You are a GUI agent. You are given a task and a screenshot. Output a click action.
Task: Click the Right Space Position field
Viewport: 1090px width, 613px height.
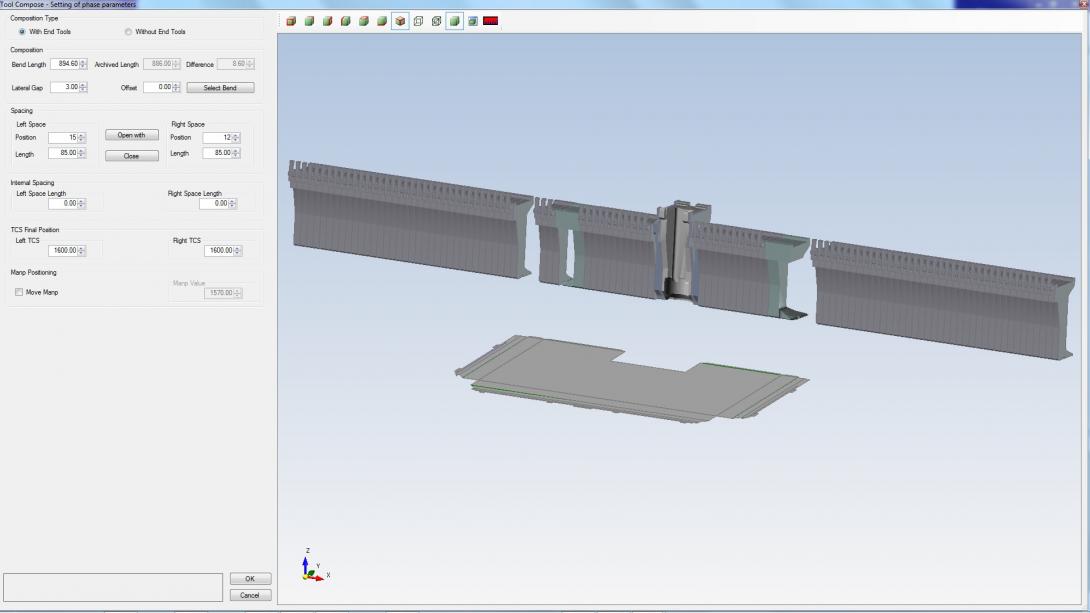216,138
